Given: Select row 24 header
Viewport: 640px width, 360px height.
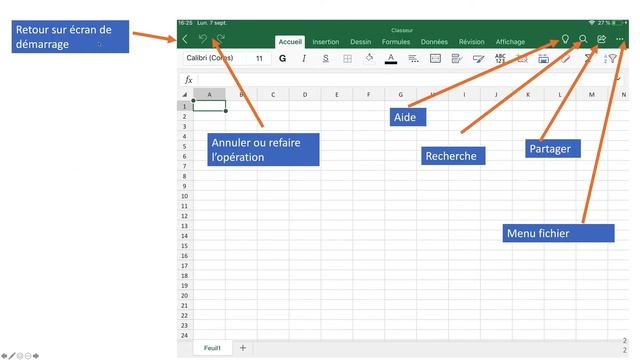Looking at the screenshot, I should [184, 335].
